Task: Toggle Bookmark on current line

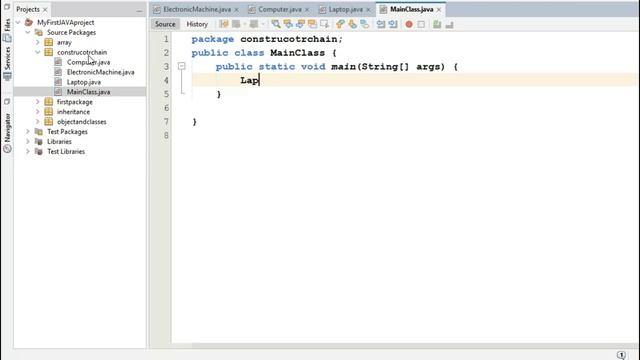Action: (364, 24)
